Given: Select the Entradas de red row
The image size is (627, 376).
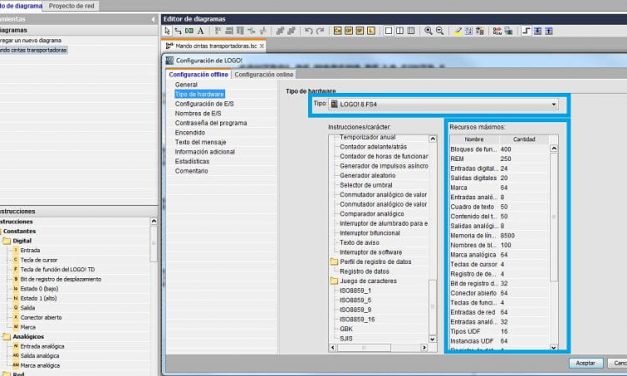Looking at the screenshot, I should (x=499, y=312).
